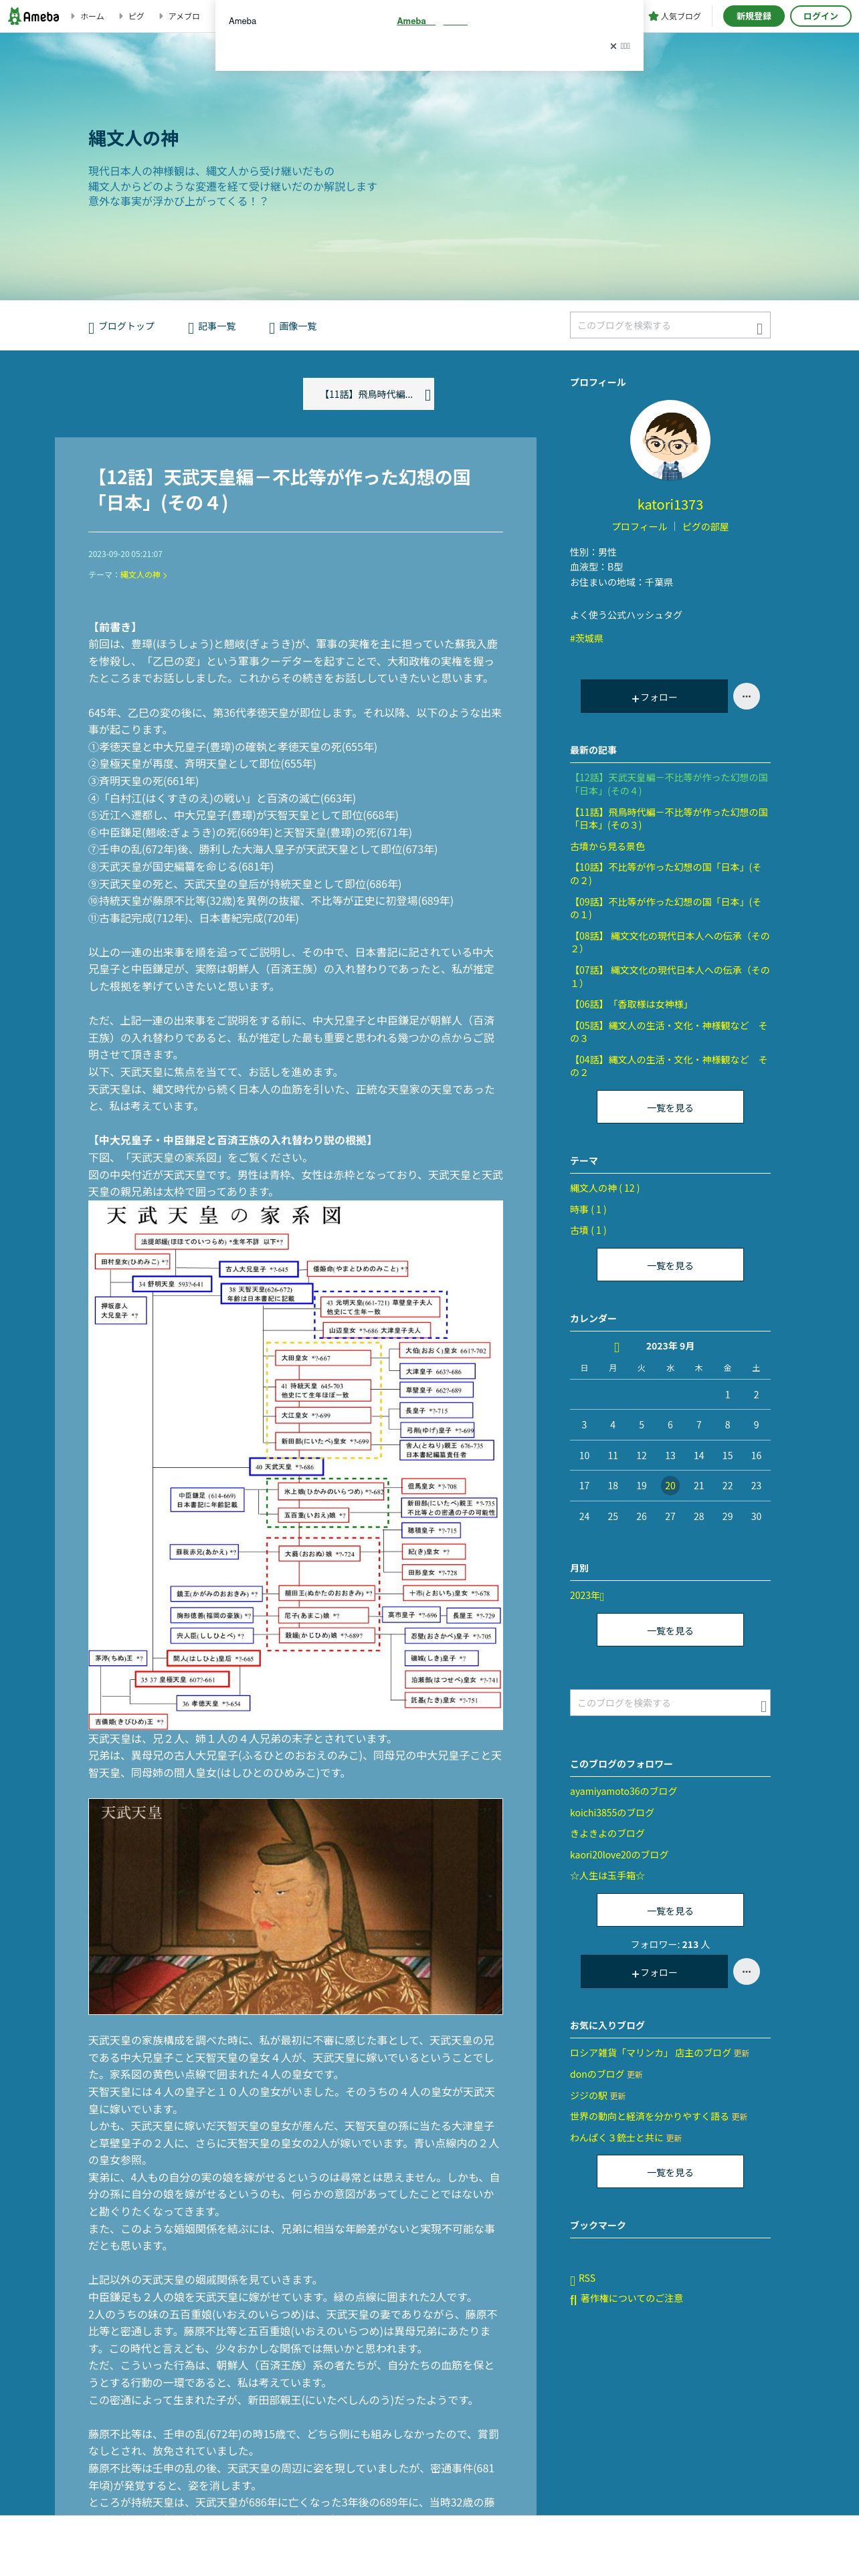Open the 天武天皇 portrait image

[x=295, y=1906]
